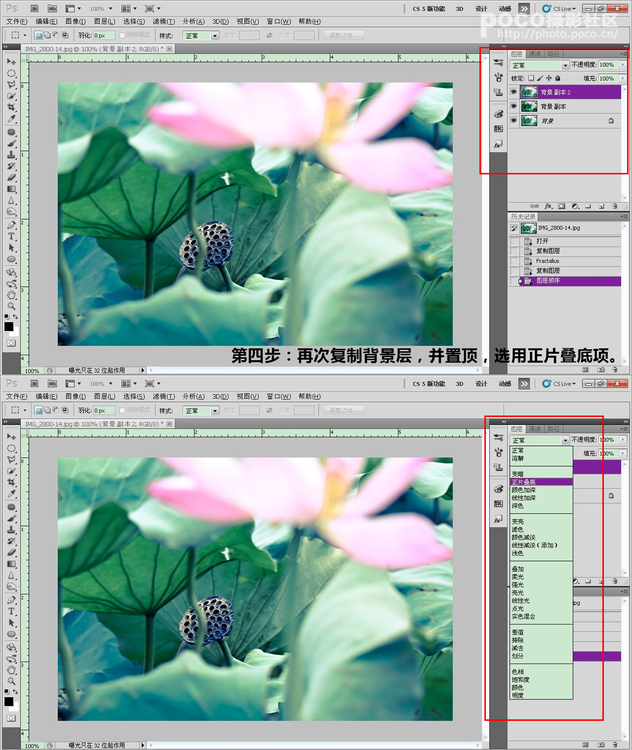632x750 pixels.
Task: Click the 背景 副本 2 layer thumbnail, upper window
Action: click(x=529, y=92)
